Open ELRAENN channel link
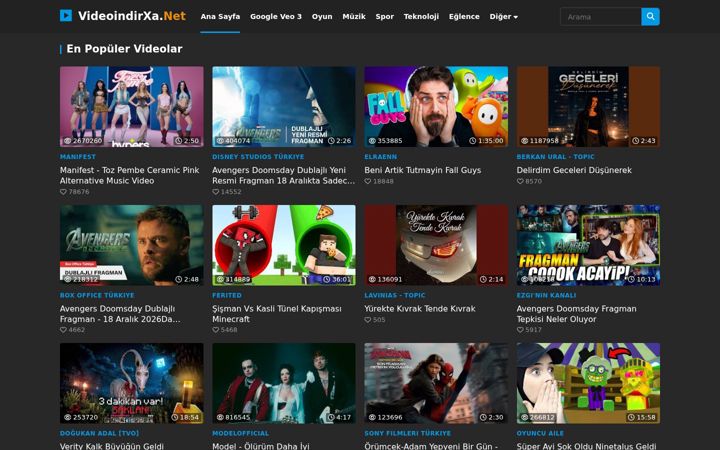 tap(380, 157)
